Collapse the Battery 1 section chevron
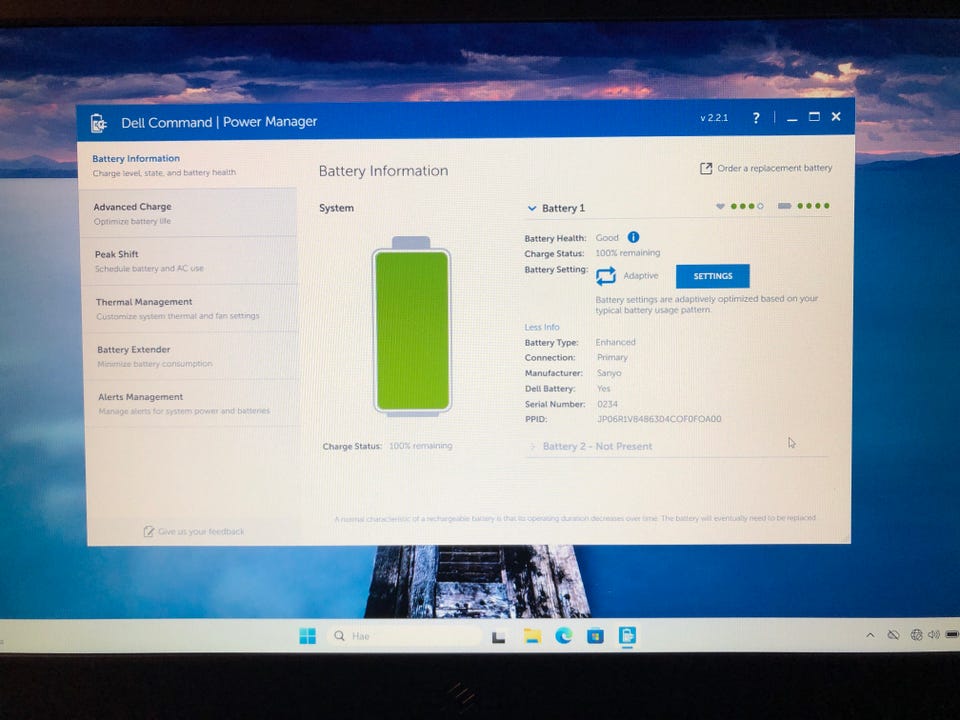This screenshot has width=960, height=720. tap(531, 208)
